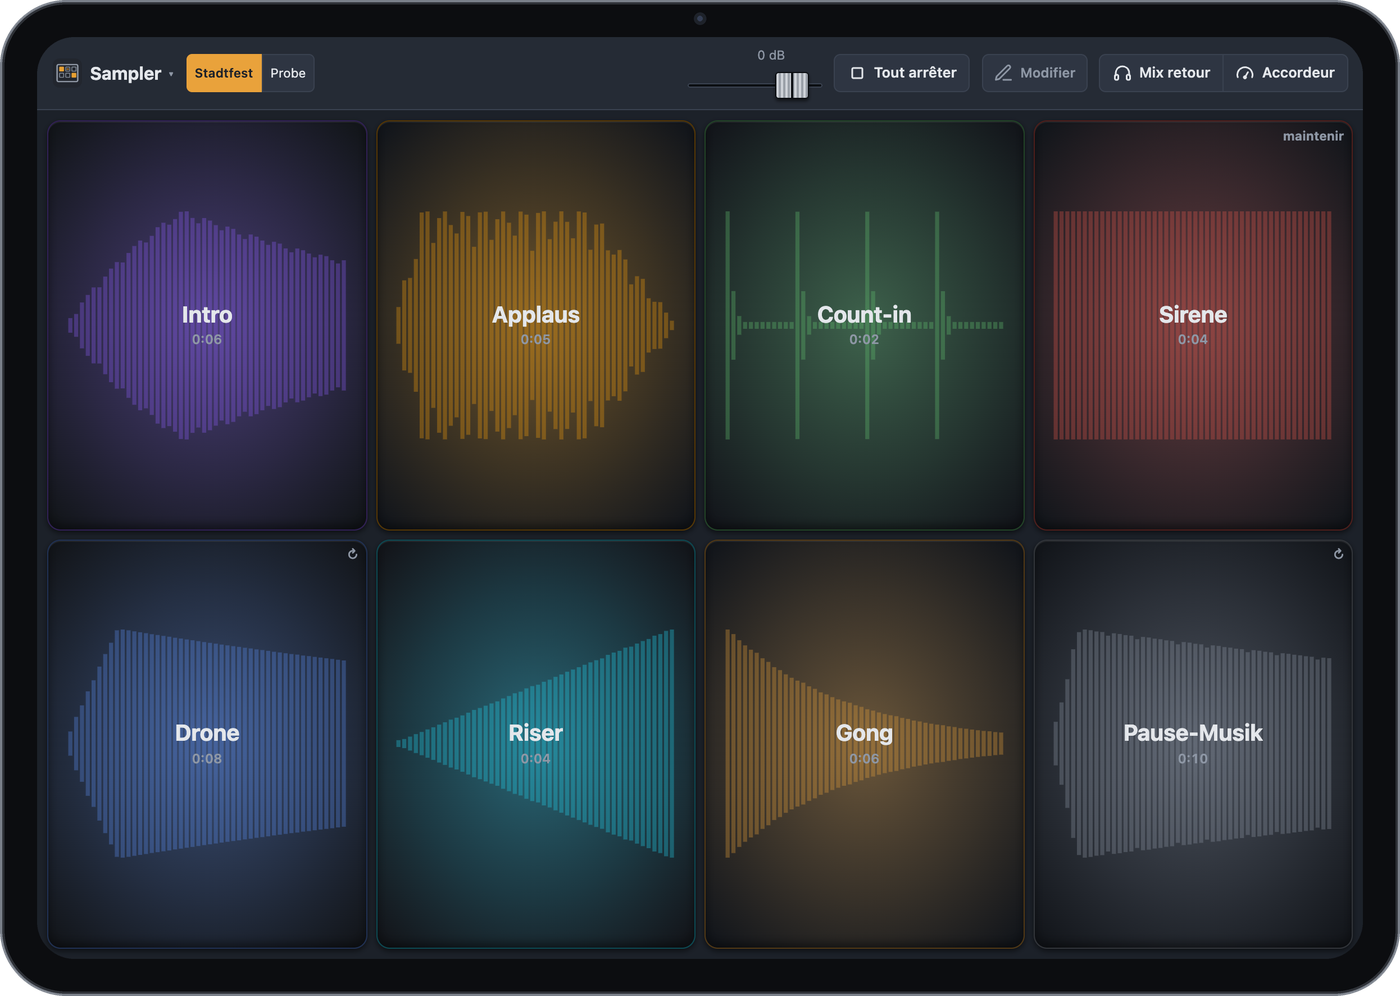The width and height of the screenshot is (1400, 996).
Task: Click the "maintenir" label on Sirene pad
Action: click(x=1313, y=136)
